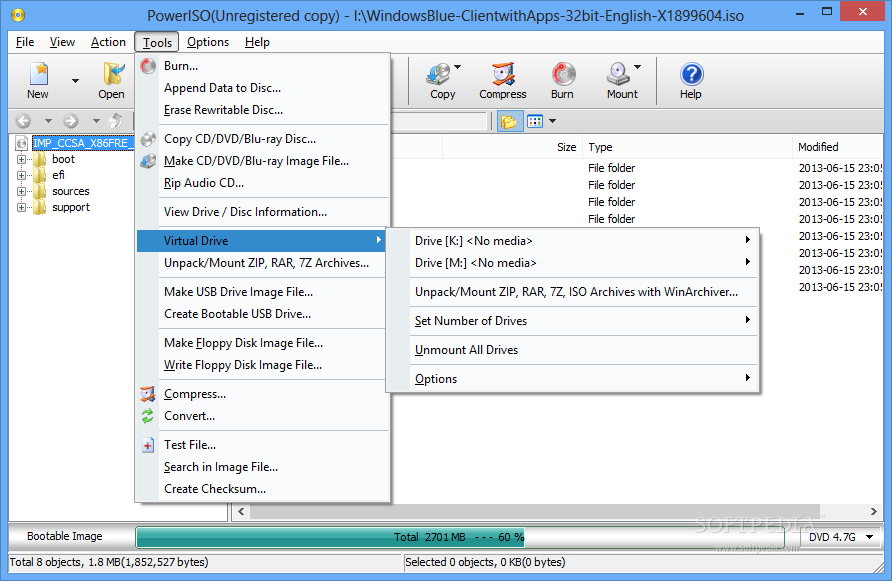Screen dimensions: 892x581
Task: Click the Total 2701 MB capacity bar
Action: (x=460, y=537)
